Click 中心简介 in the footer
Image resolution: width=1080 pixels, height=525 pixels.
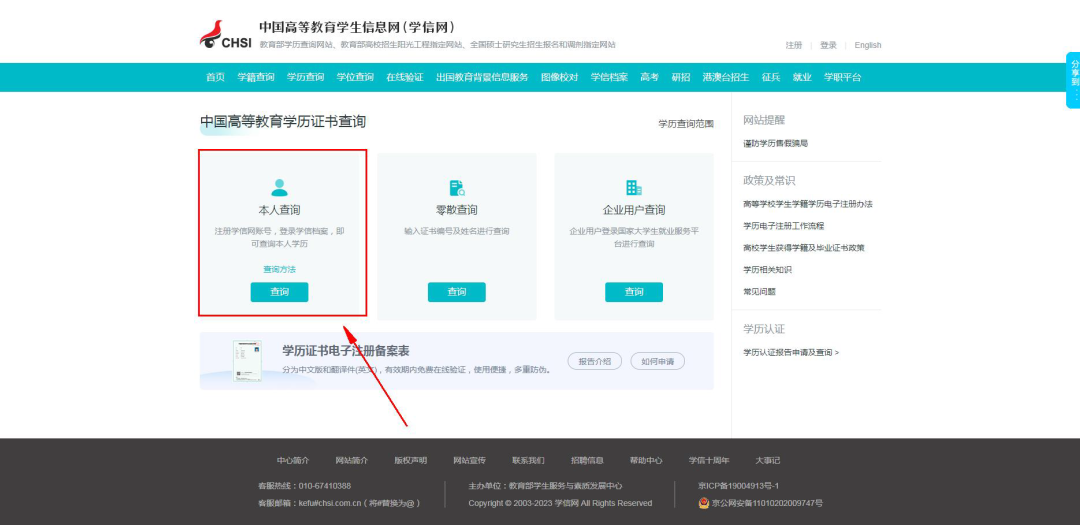tap(293, 460)
